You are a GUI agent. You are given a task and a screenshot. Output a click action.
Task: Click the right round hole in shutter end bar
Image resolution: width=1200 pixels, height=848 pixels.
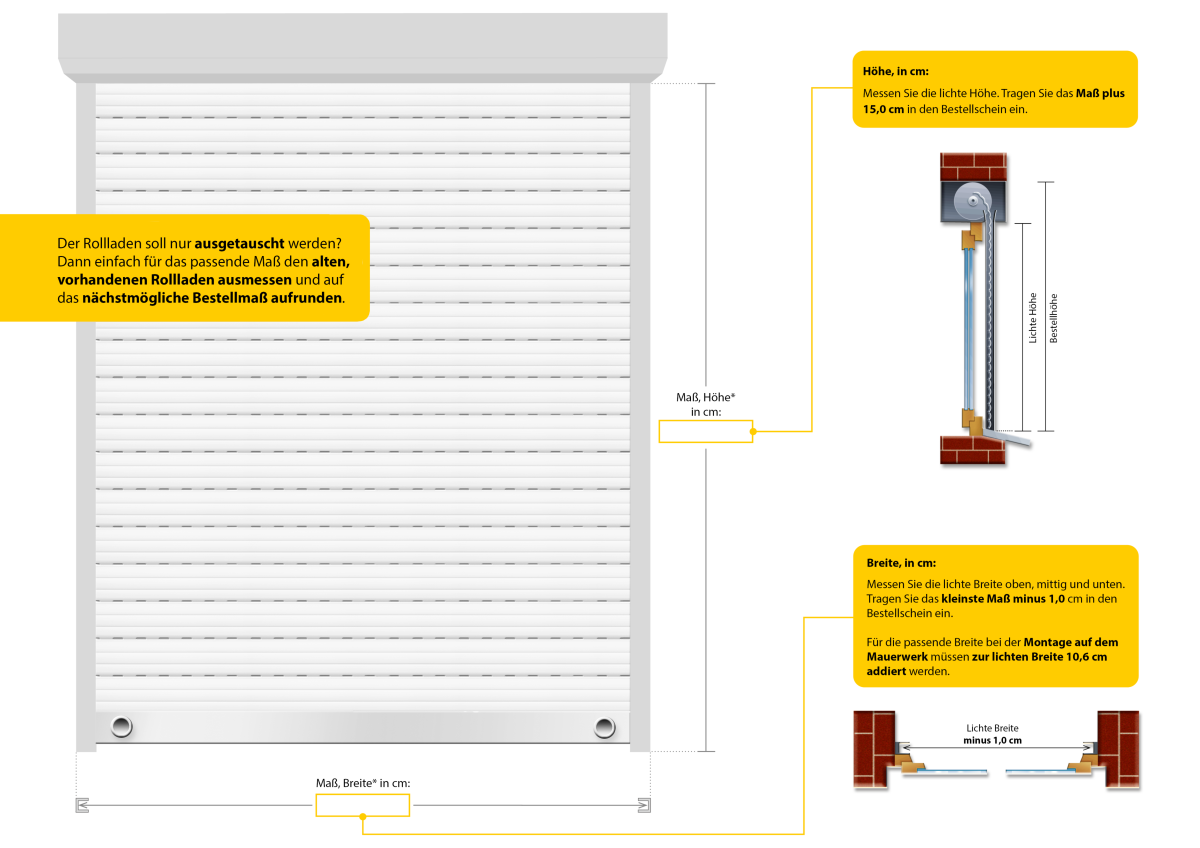pos(605,726)
